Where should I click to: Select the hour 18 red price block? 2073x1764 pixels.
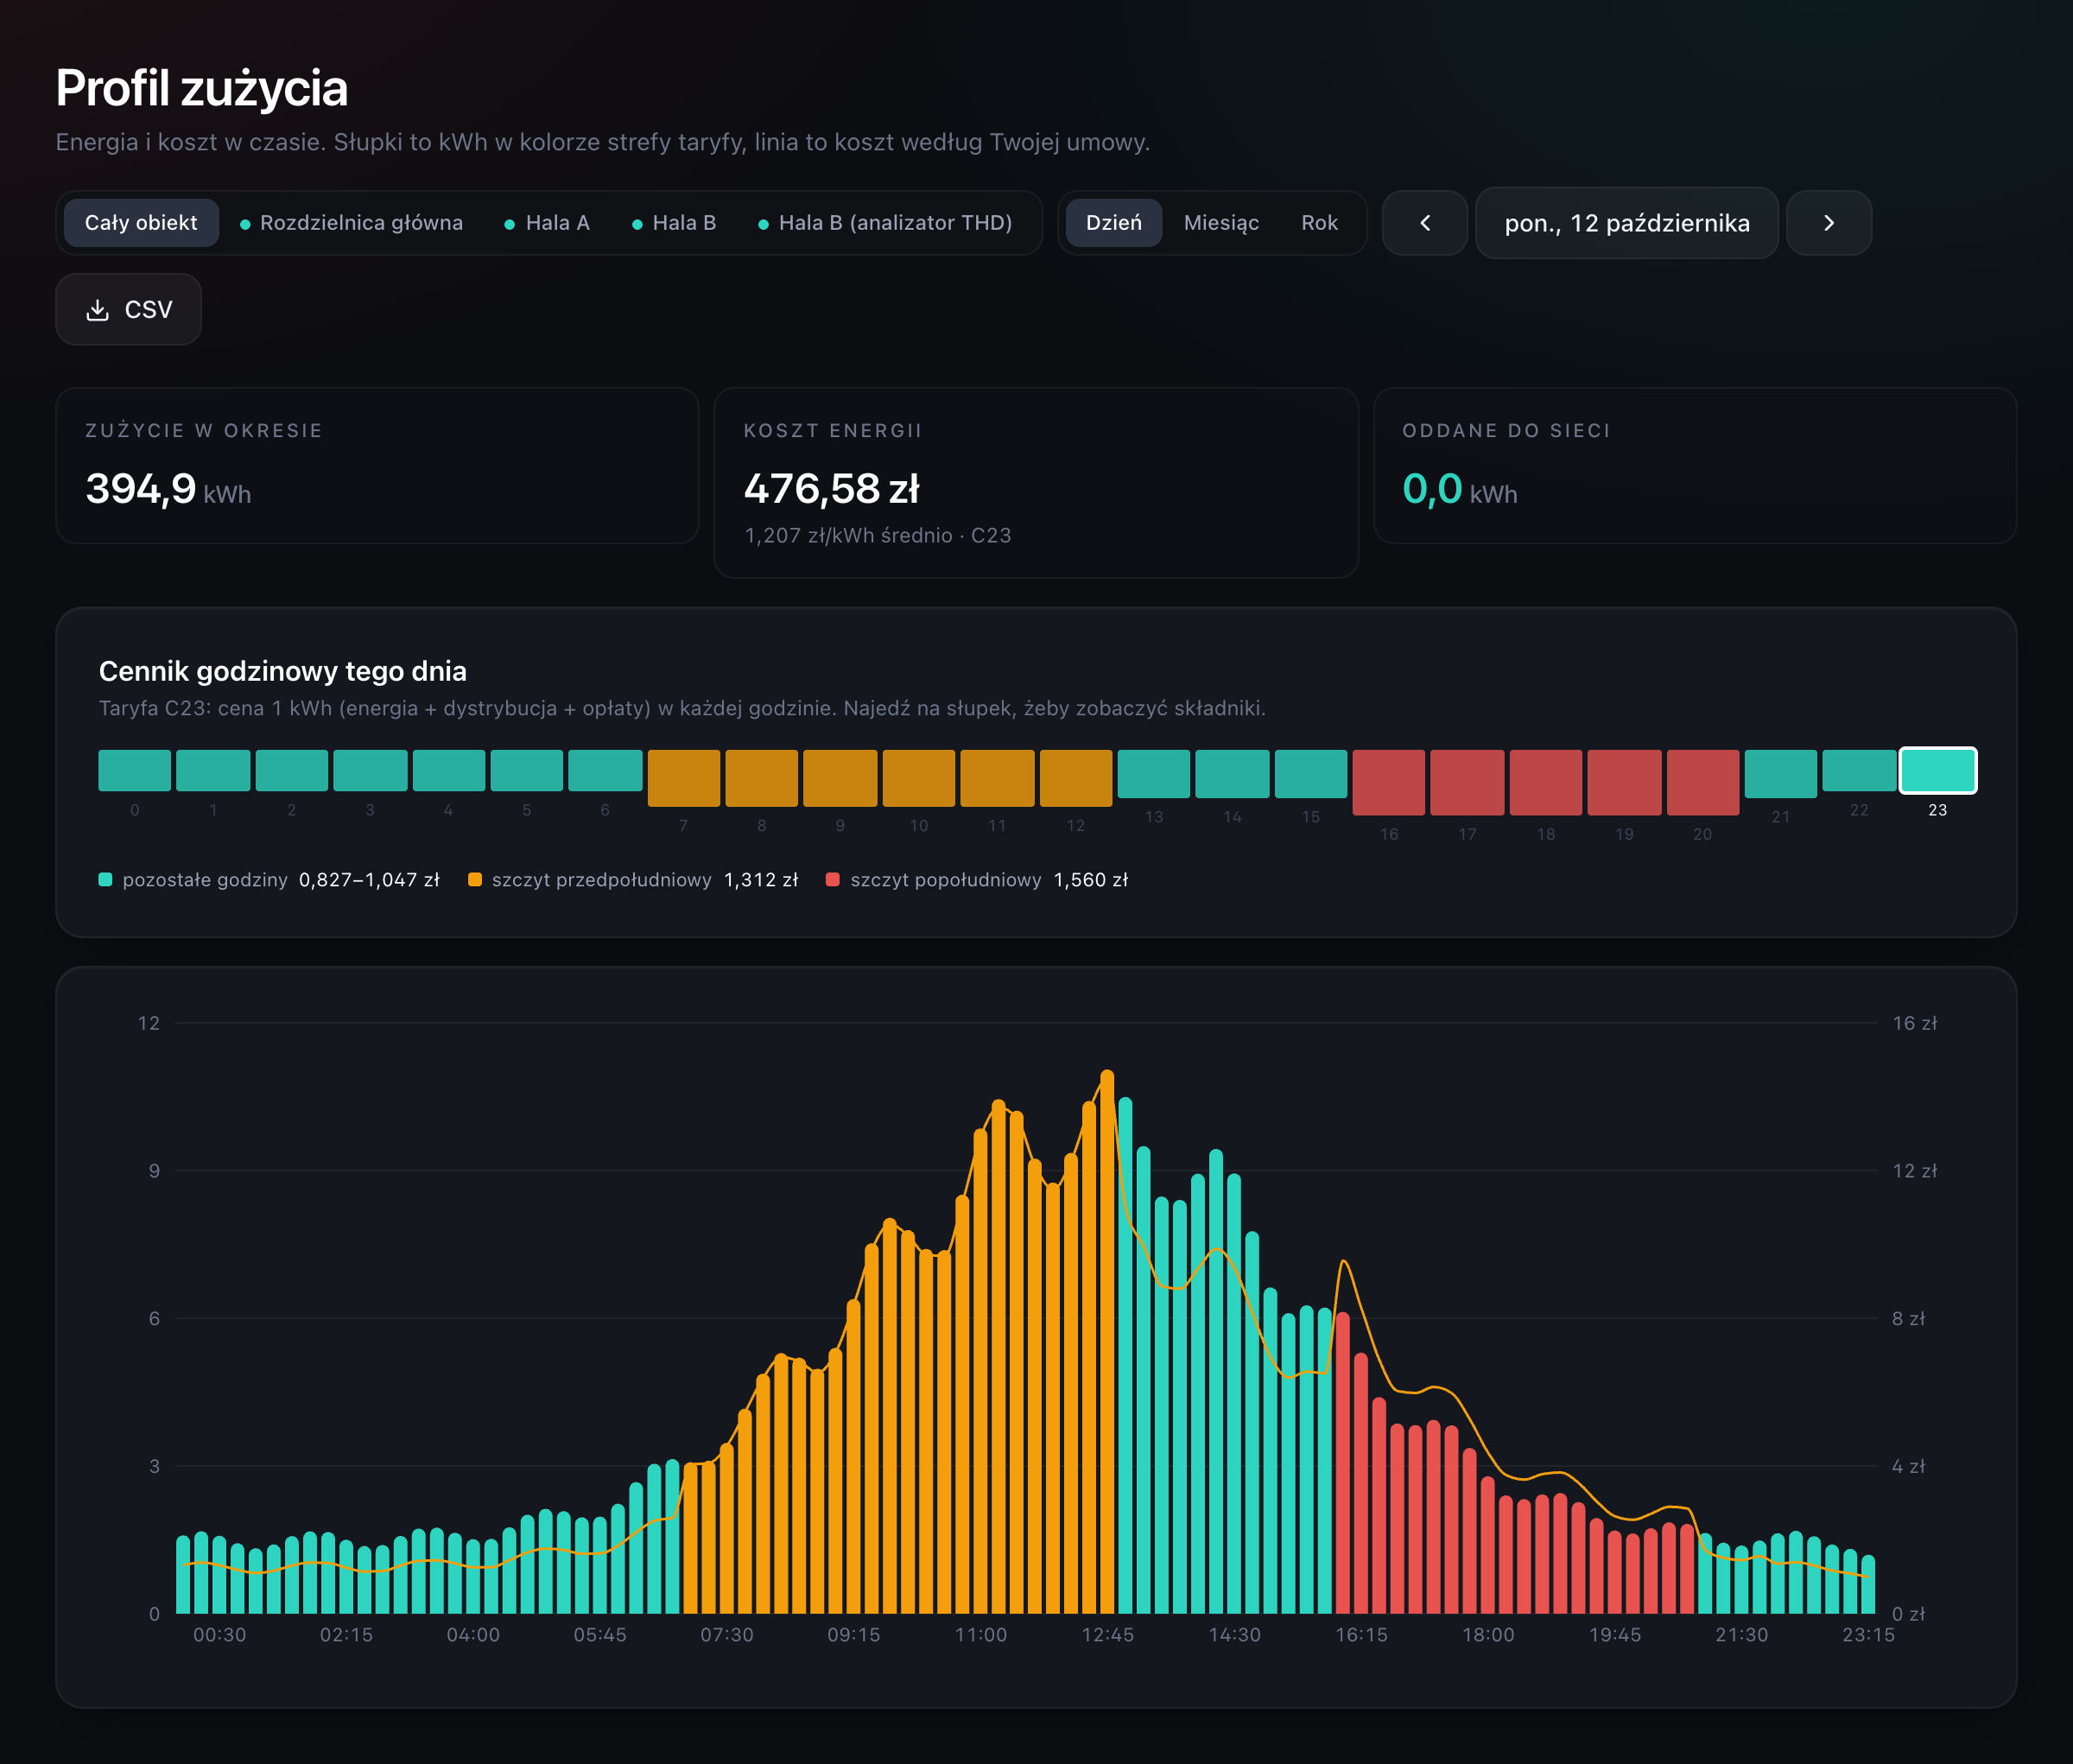(x=1546, y=782)
